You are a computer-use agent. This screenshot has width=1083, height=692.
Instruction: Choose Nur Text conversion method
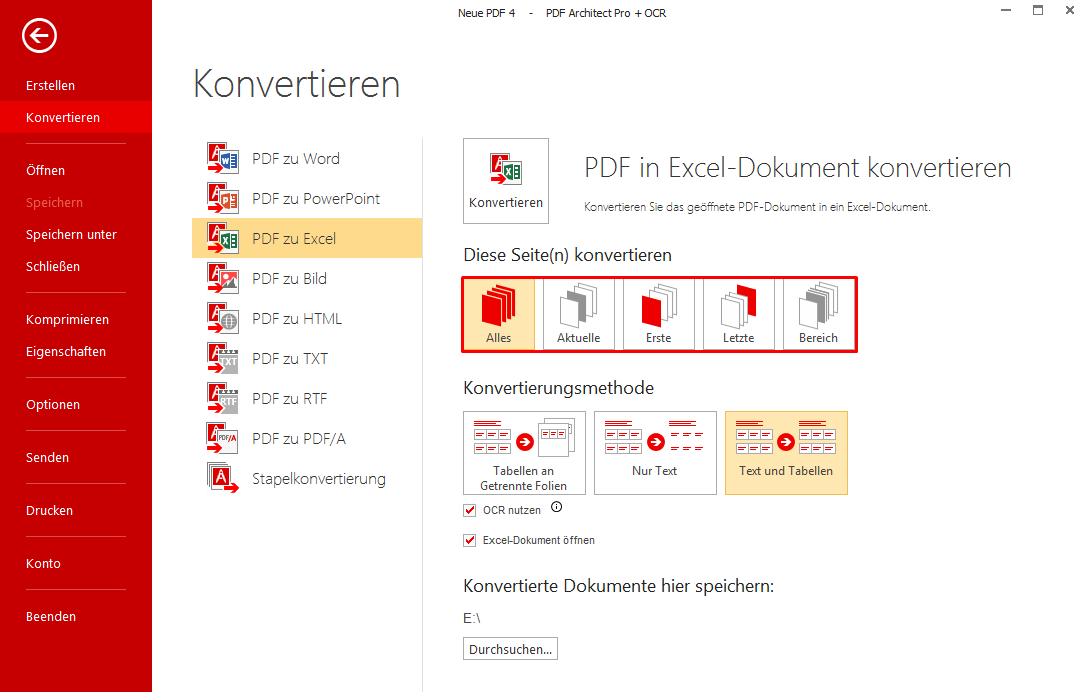tap(655, 453)
